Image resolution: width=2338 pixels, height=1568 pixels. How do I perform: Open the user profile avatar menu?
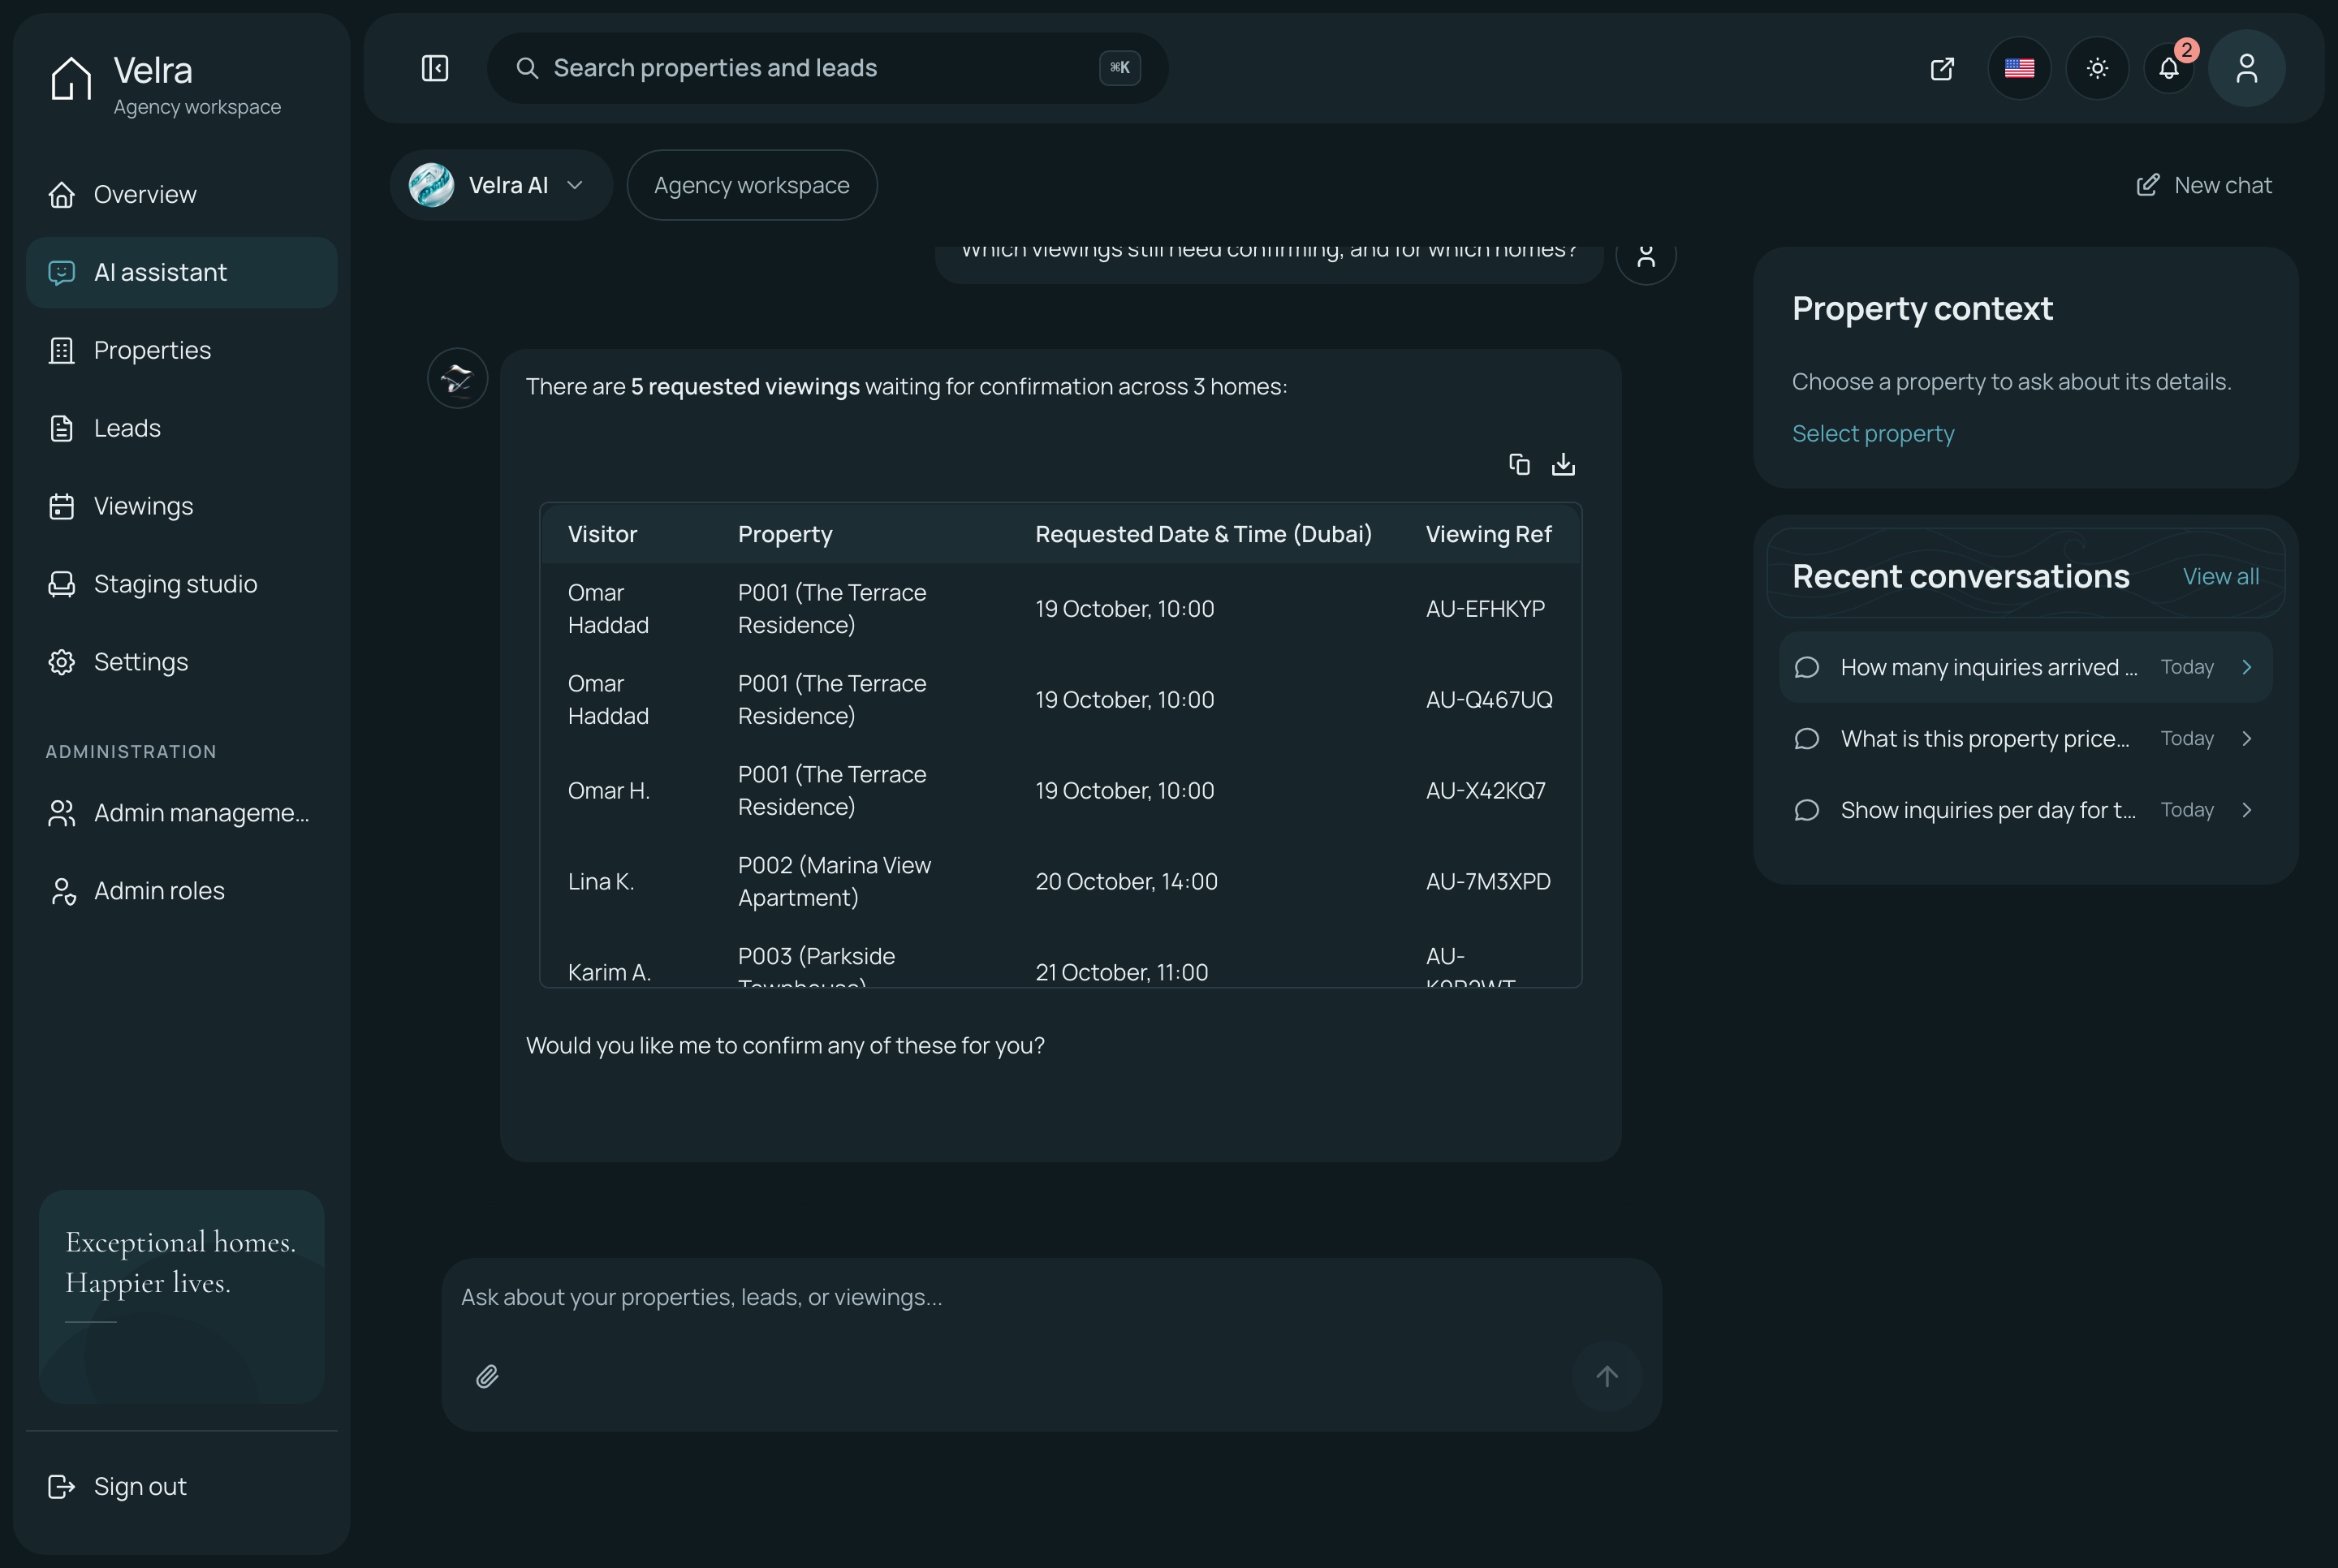click(2246, 68)
